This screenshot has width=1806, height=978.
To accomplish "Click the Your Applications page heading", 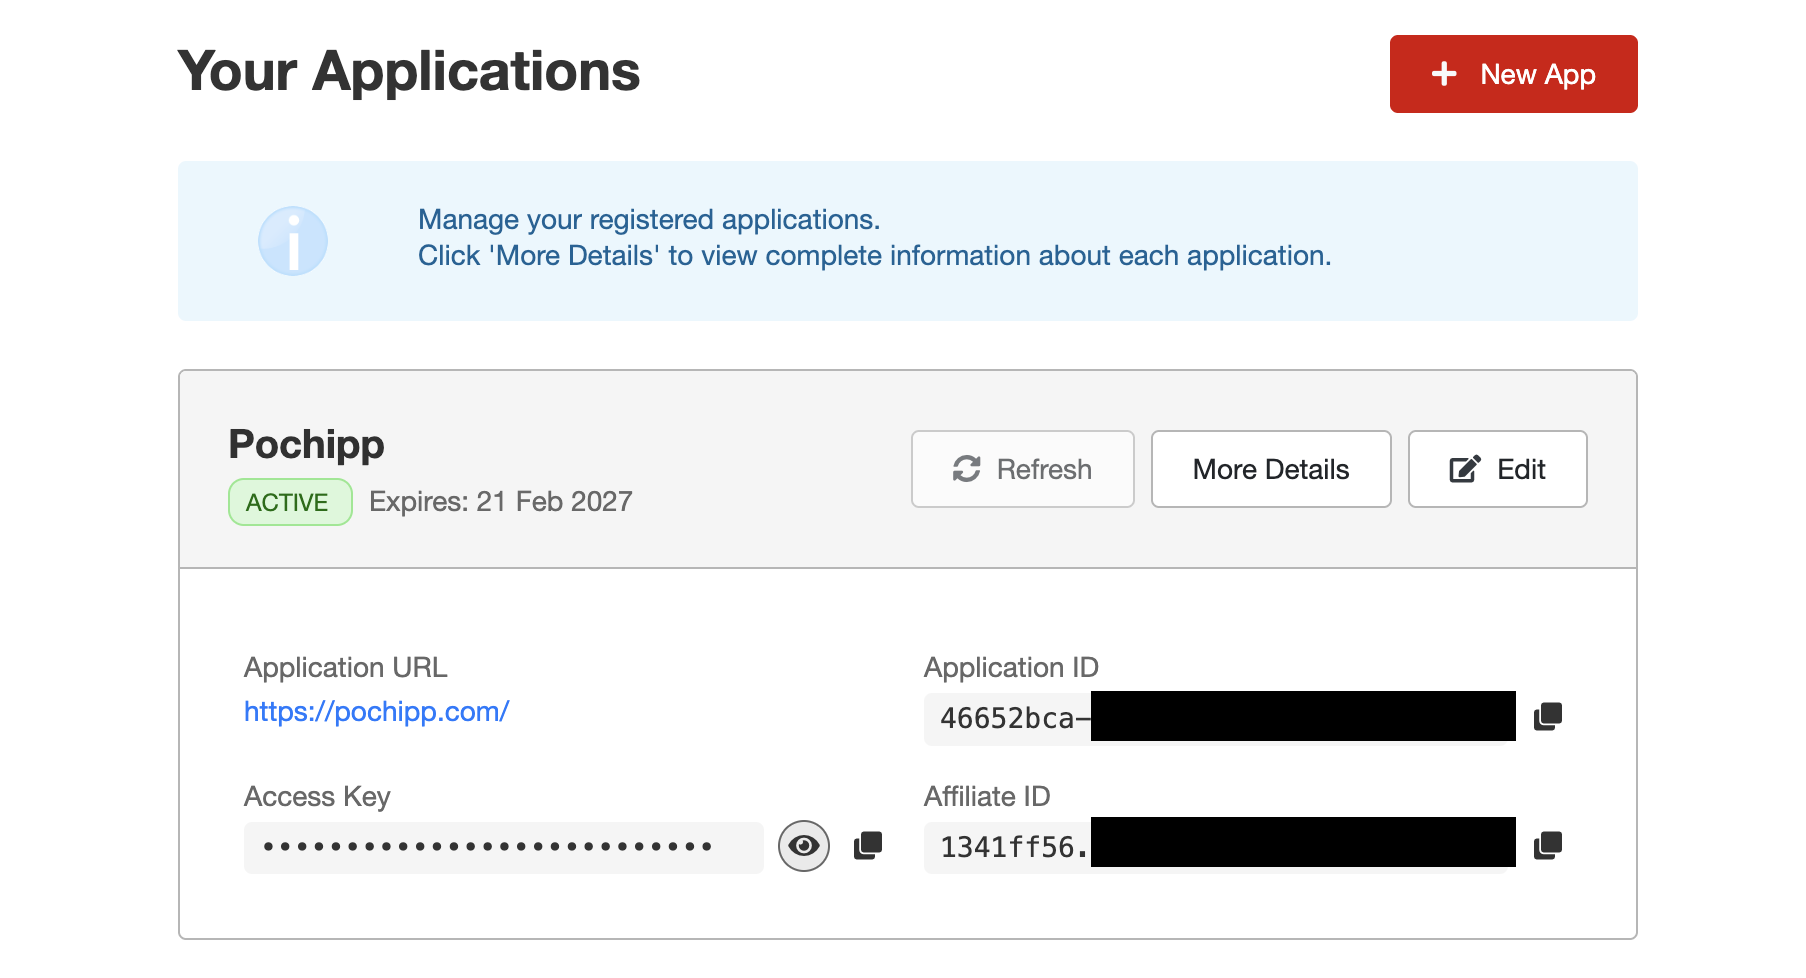I will 409,72.
